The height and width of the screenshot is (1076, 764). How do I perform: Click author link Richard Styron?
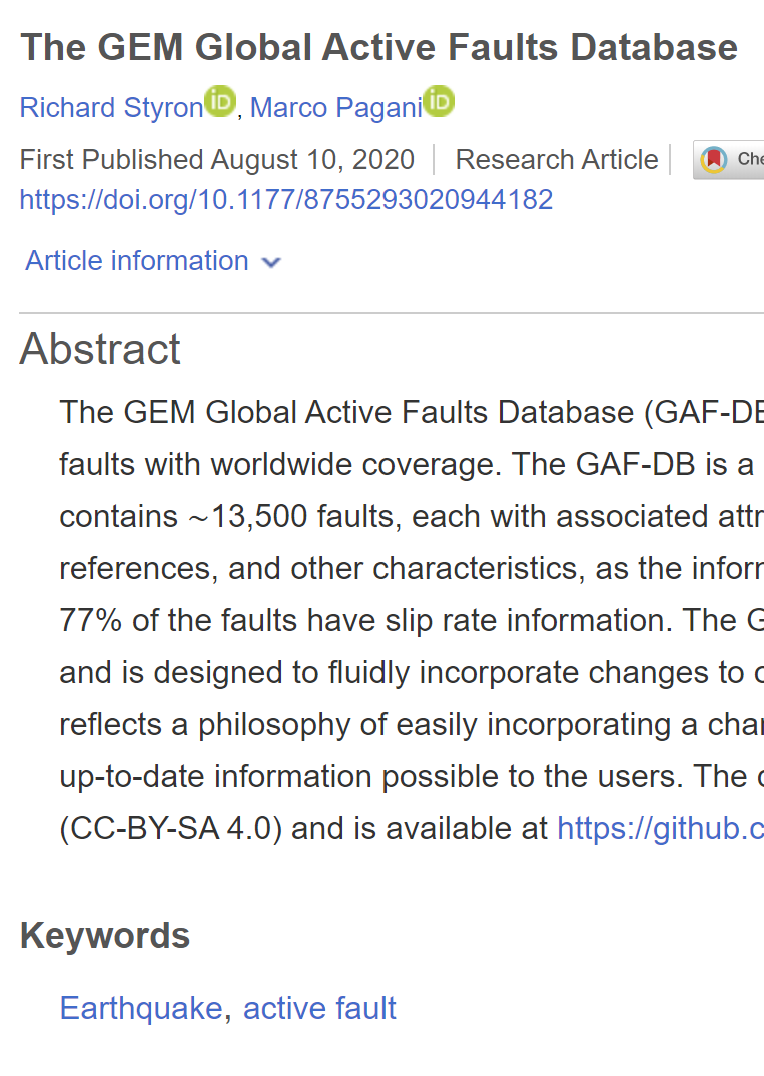click(110, 107)
